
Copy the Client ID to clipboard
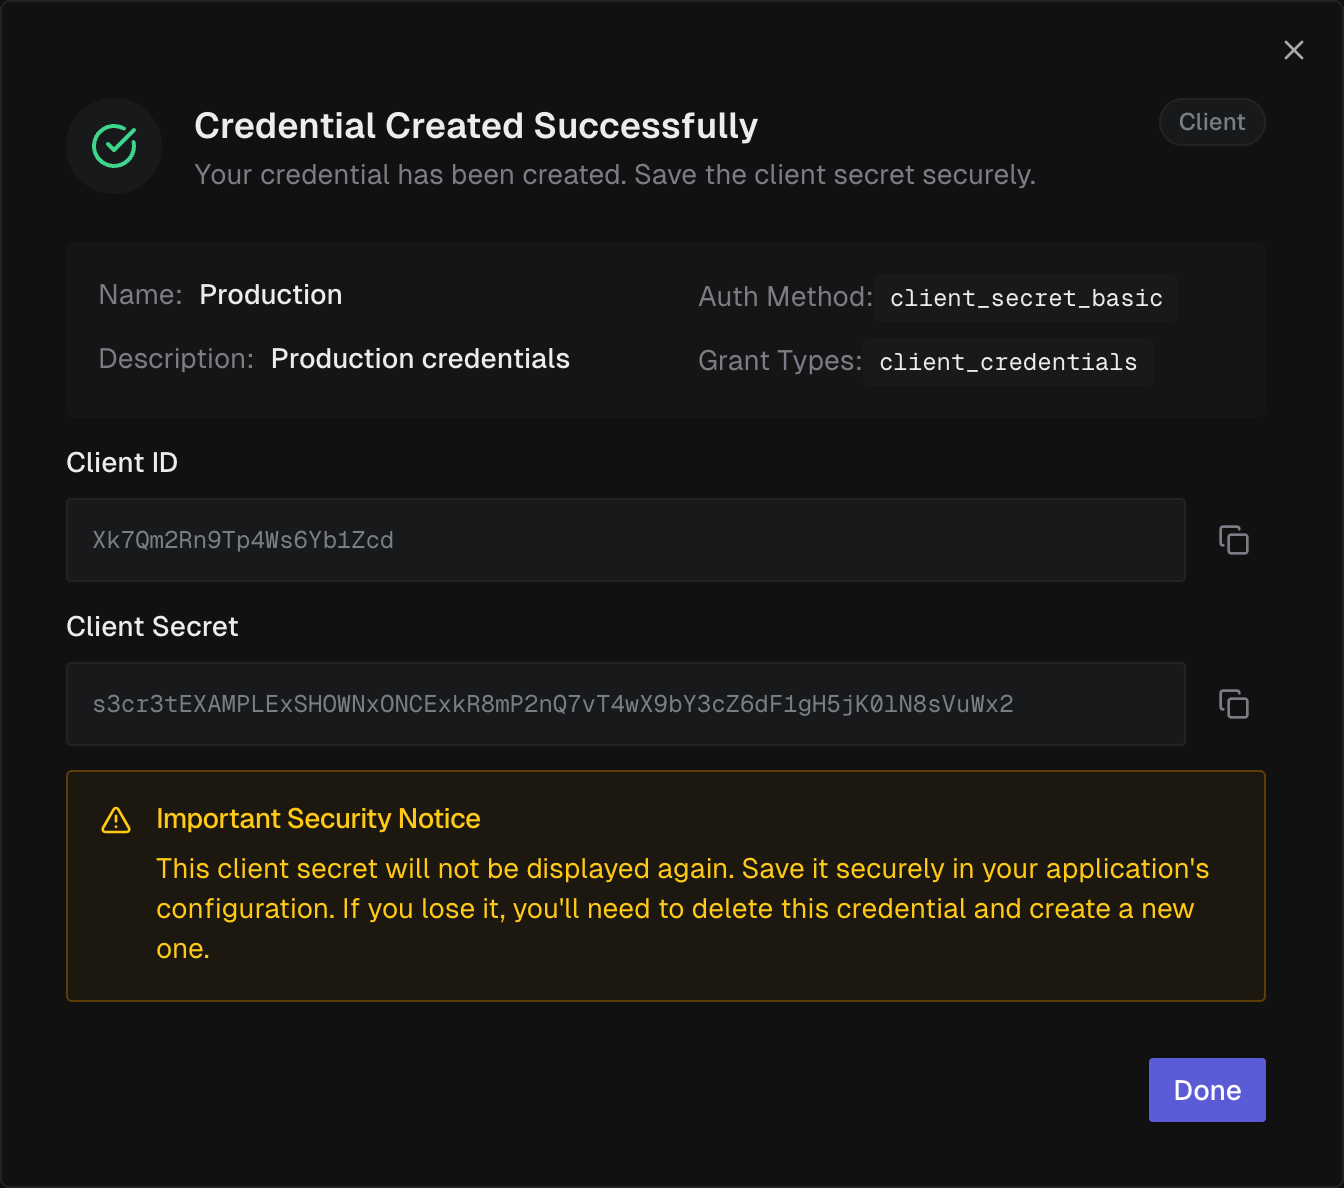1234,540
